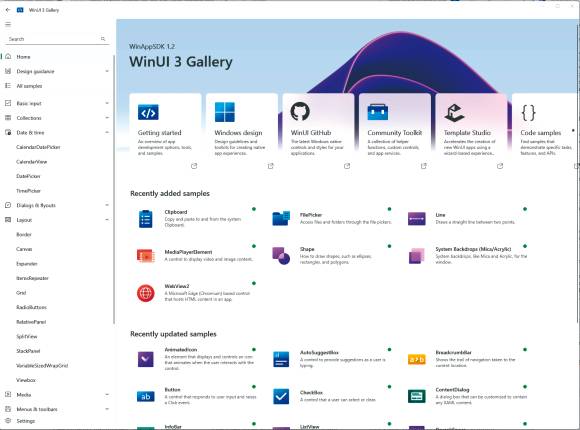Open Expander sample in sidebar
This screenshot has width=580, height=430.
[x=27, y=263]
